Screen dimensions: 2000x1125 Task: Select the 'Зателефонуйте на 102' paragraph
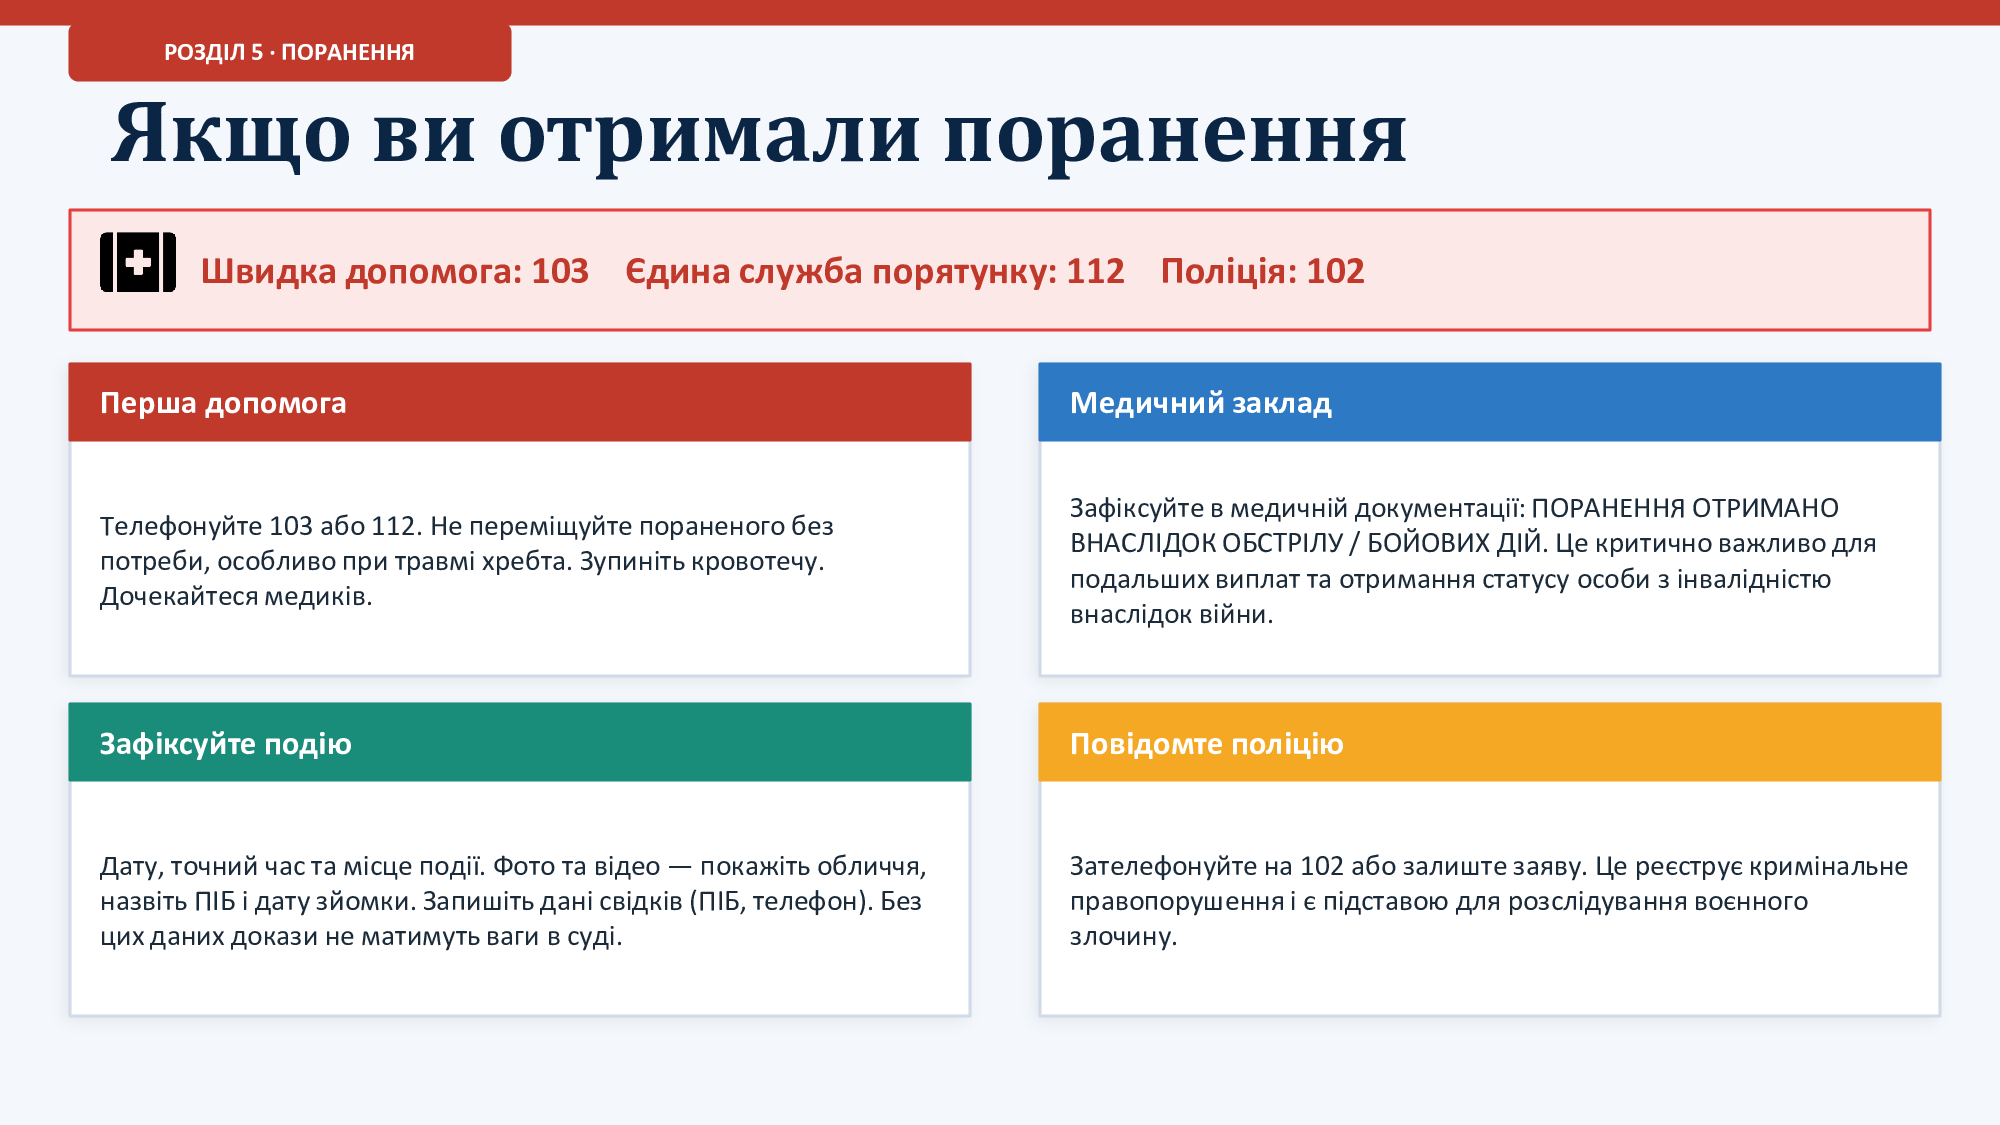[1488, 901]
